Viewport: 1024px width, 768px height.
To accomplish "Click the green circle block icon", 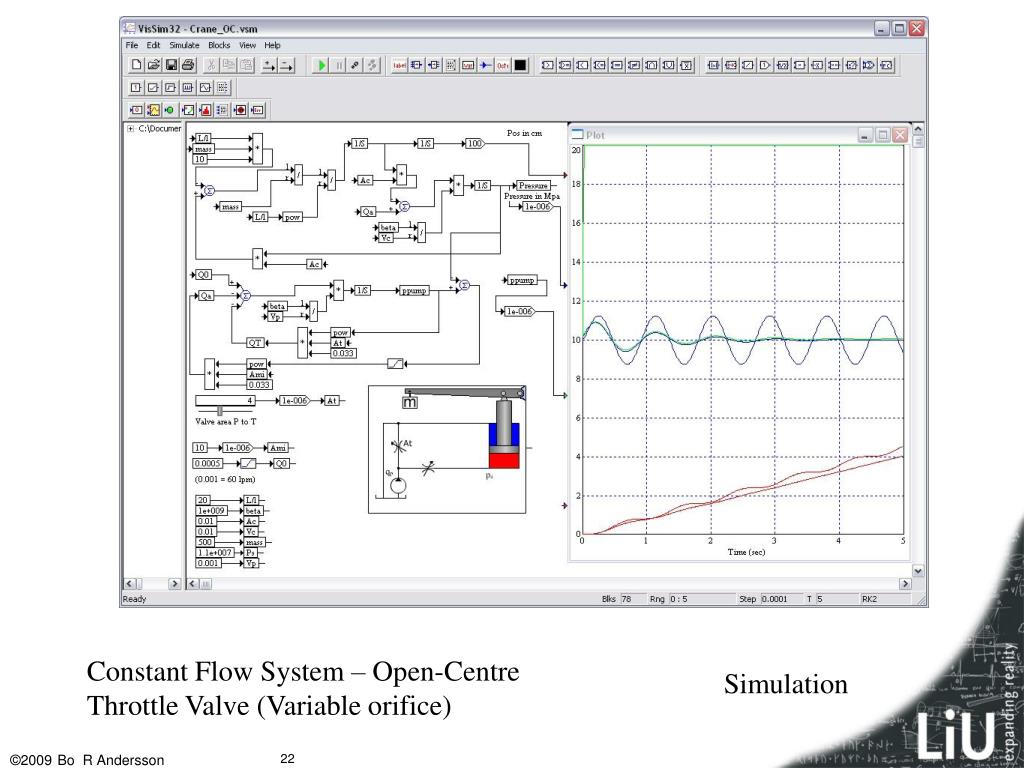I will [170, 109].
